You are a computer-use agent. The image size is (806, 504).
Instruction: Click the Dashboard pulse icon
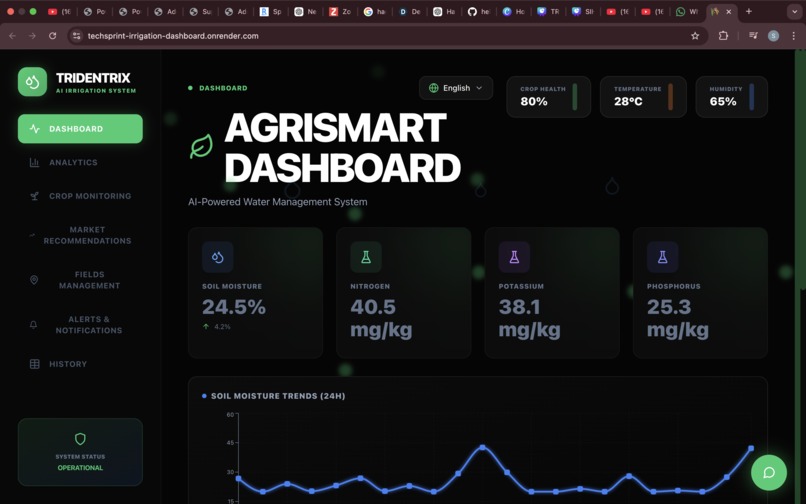[34, 129]
